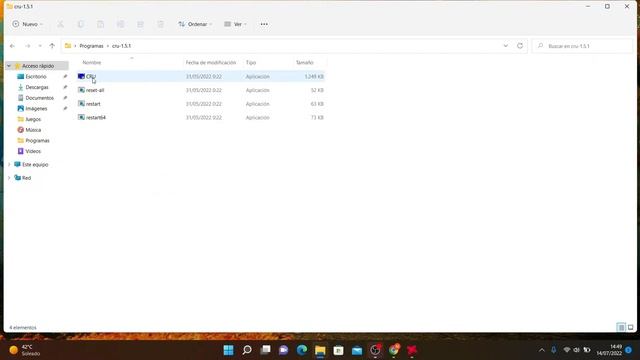Open Vídeos in the sidebar
640x360 pixels.
[33, 151]
